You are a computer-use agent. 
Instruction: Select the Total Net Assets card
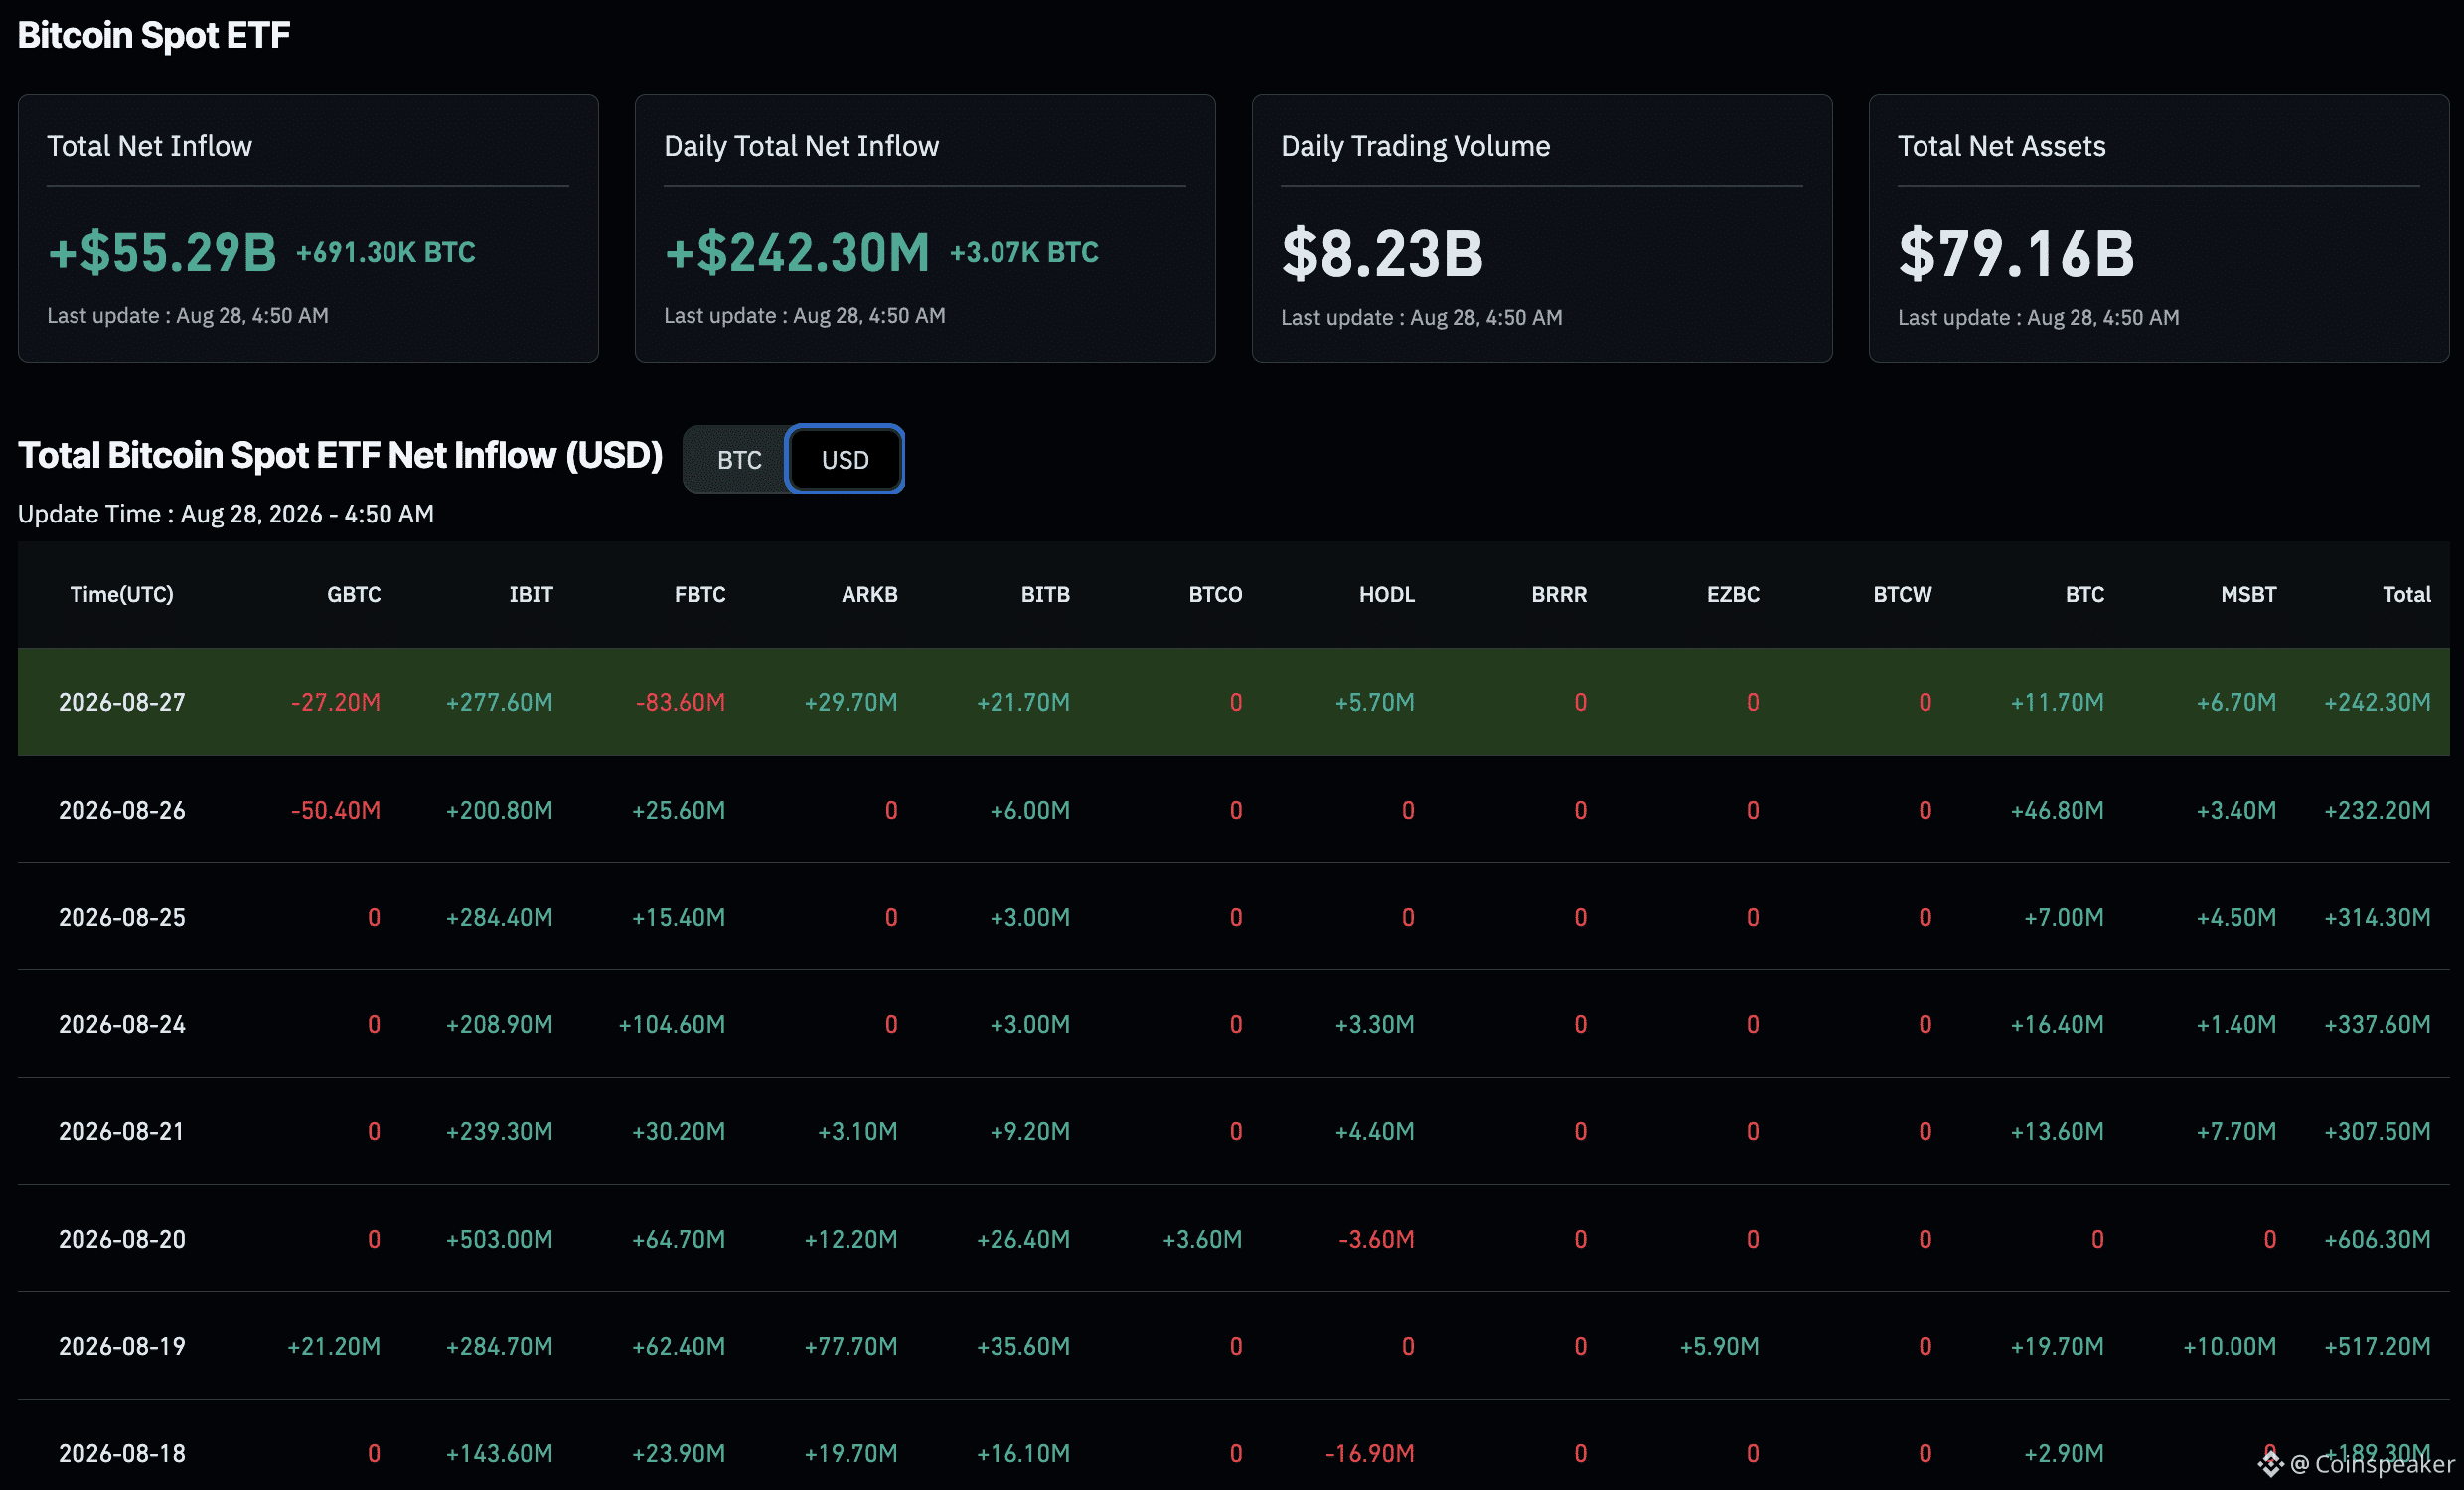pos(2159,228)
